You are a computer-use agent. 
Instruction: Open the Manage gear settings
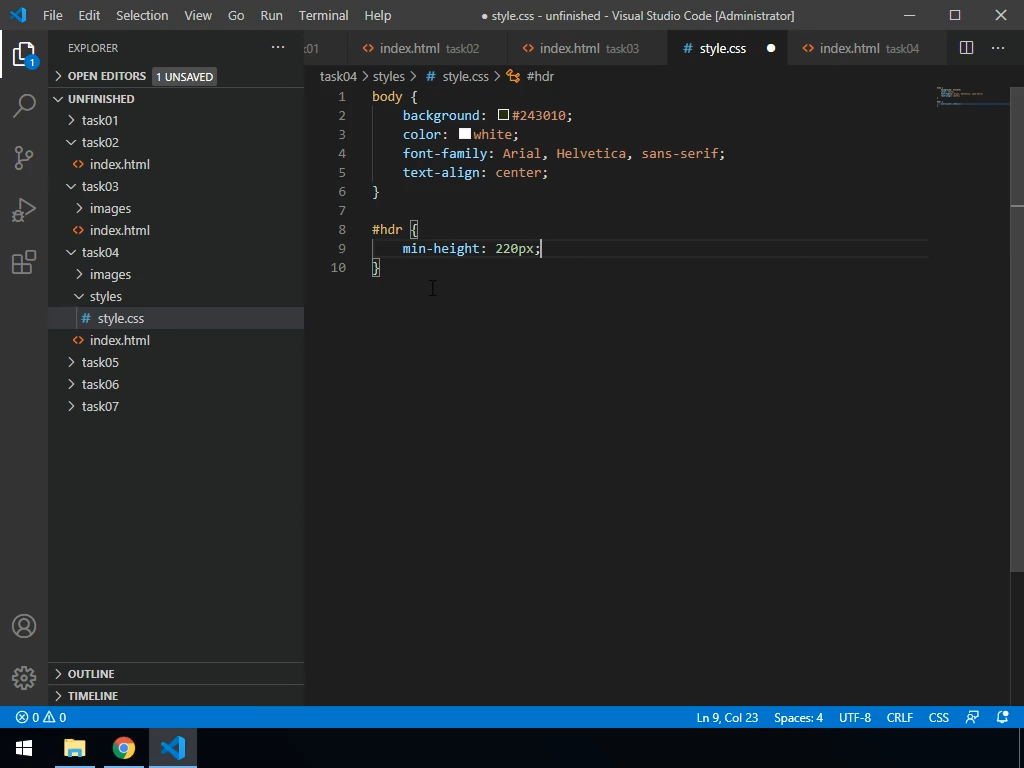pyautogui.click(x=24, y=678)
